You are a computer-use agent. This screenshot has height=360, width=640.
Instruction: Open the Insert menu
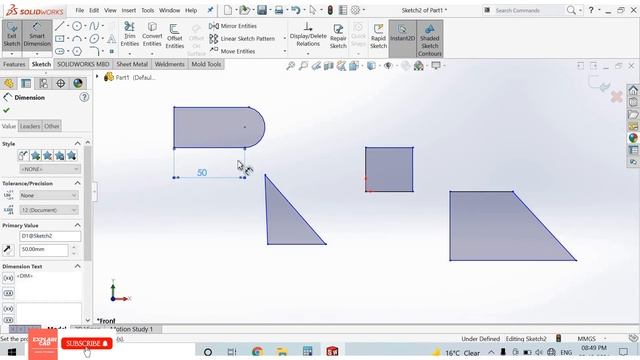point(129,10)
